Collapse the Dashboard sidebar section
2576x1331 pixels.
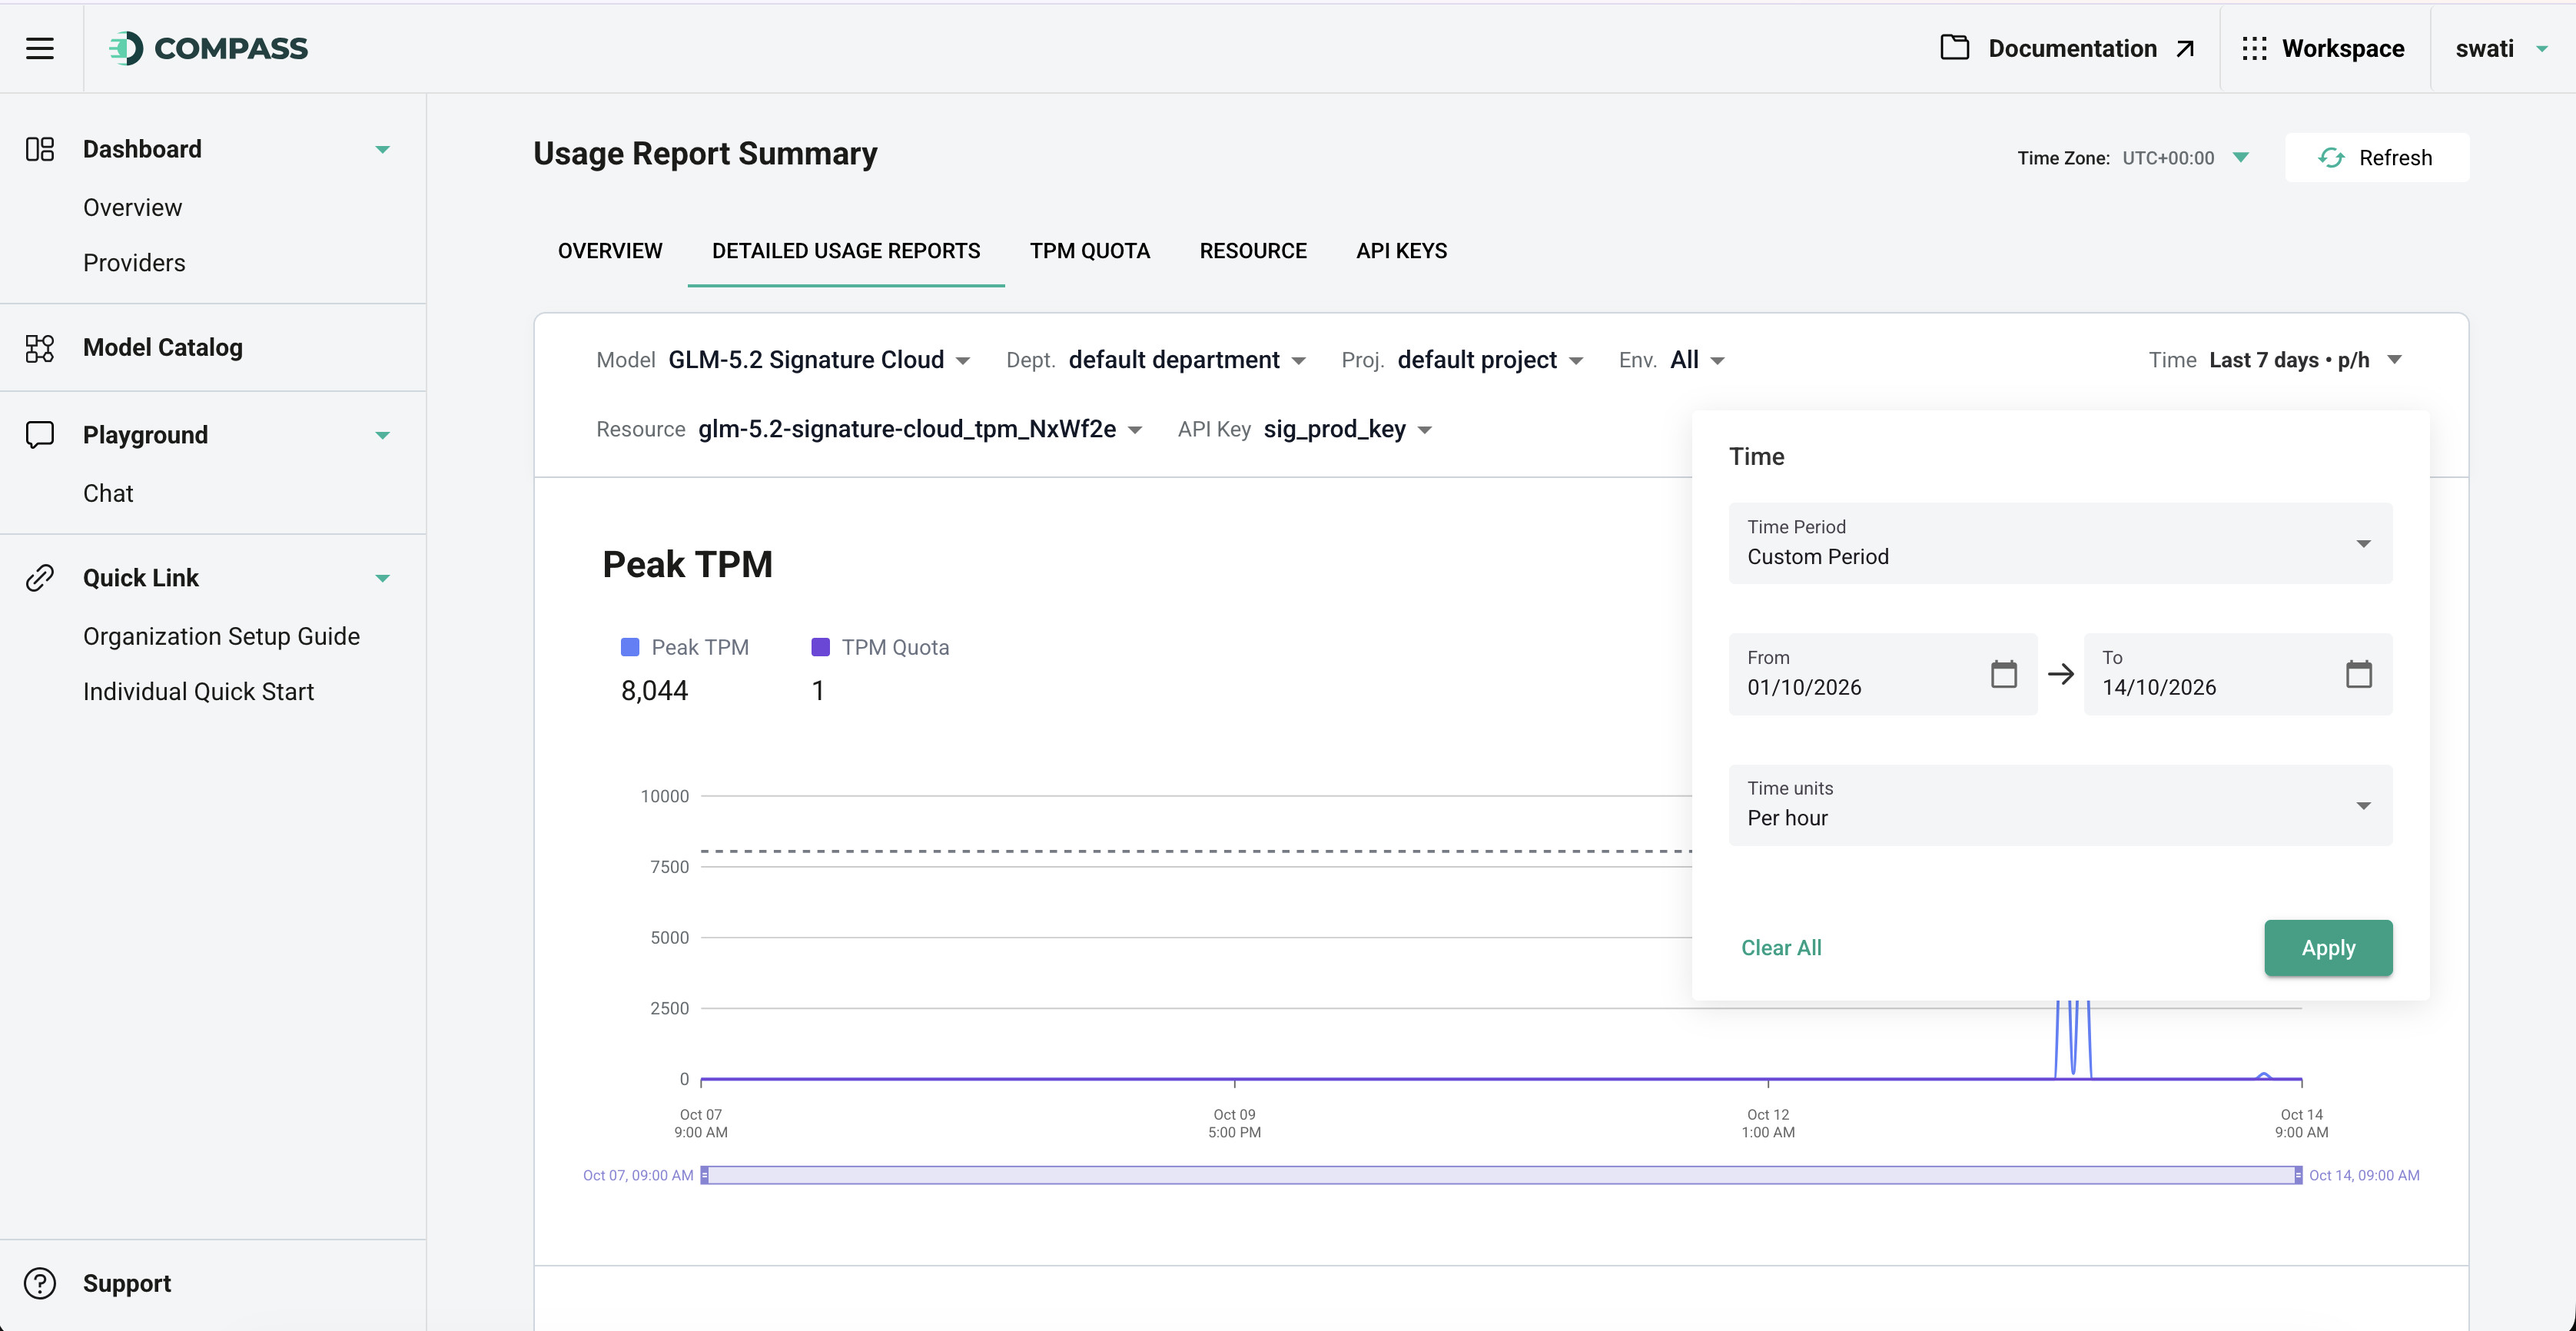click(x=382, y=150)
